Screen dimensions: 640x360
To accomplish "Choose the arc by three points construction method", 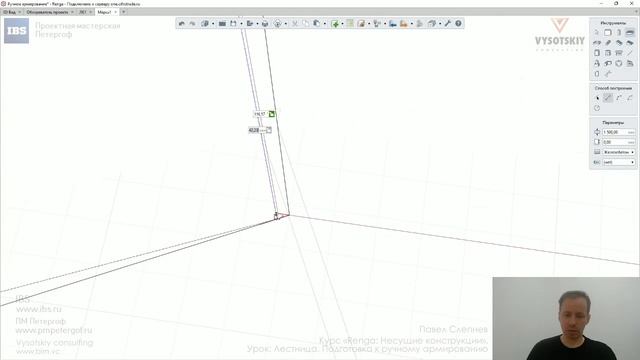I will (619, 98).
